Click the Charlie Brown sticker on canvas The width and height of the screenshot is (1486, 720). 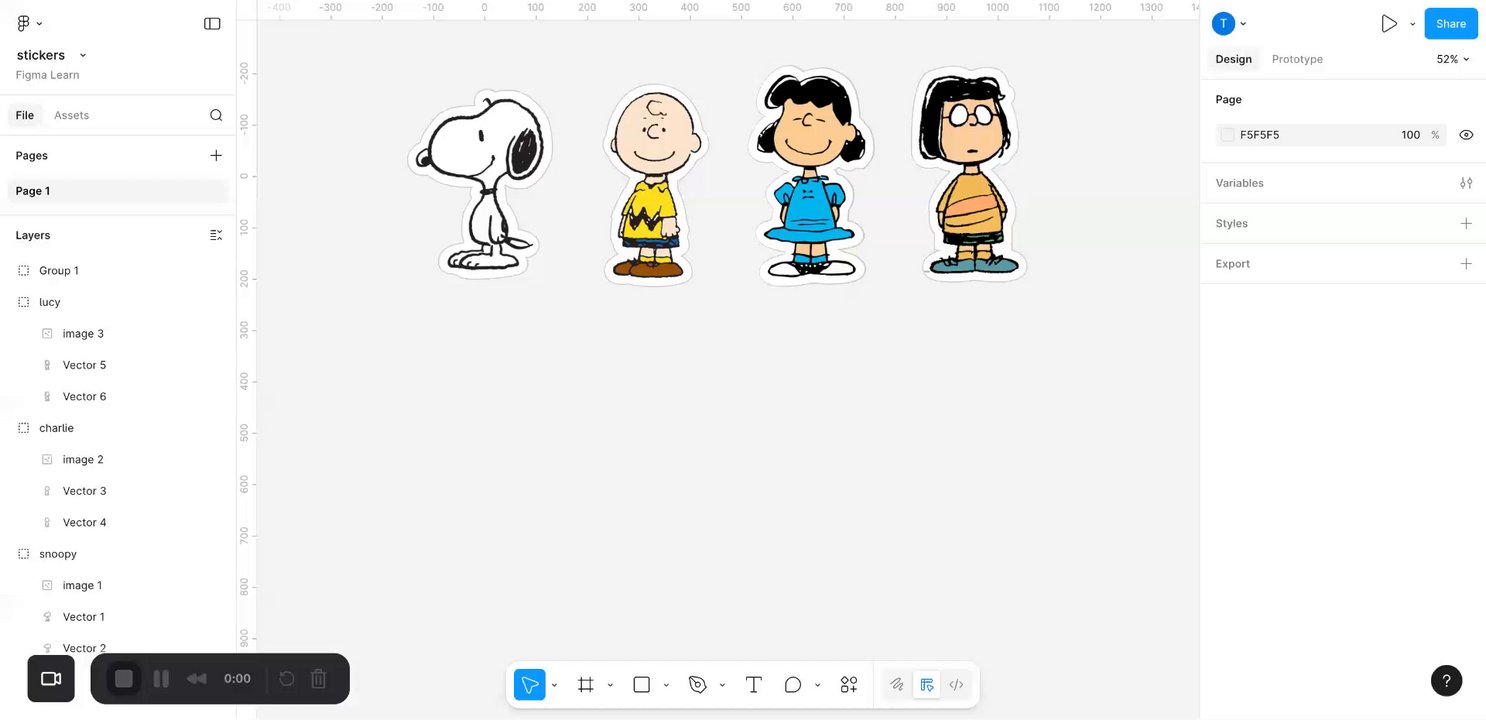(x=654, y=185)
